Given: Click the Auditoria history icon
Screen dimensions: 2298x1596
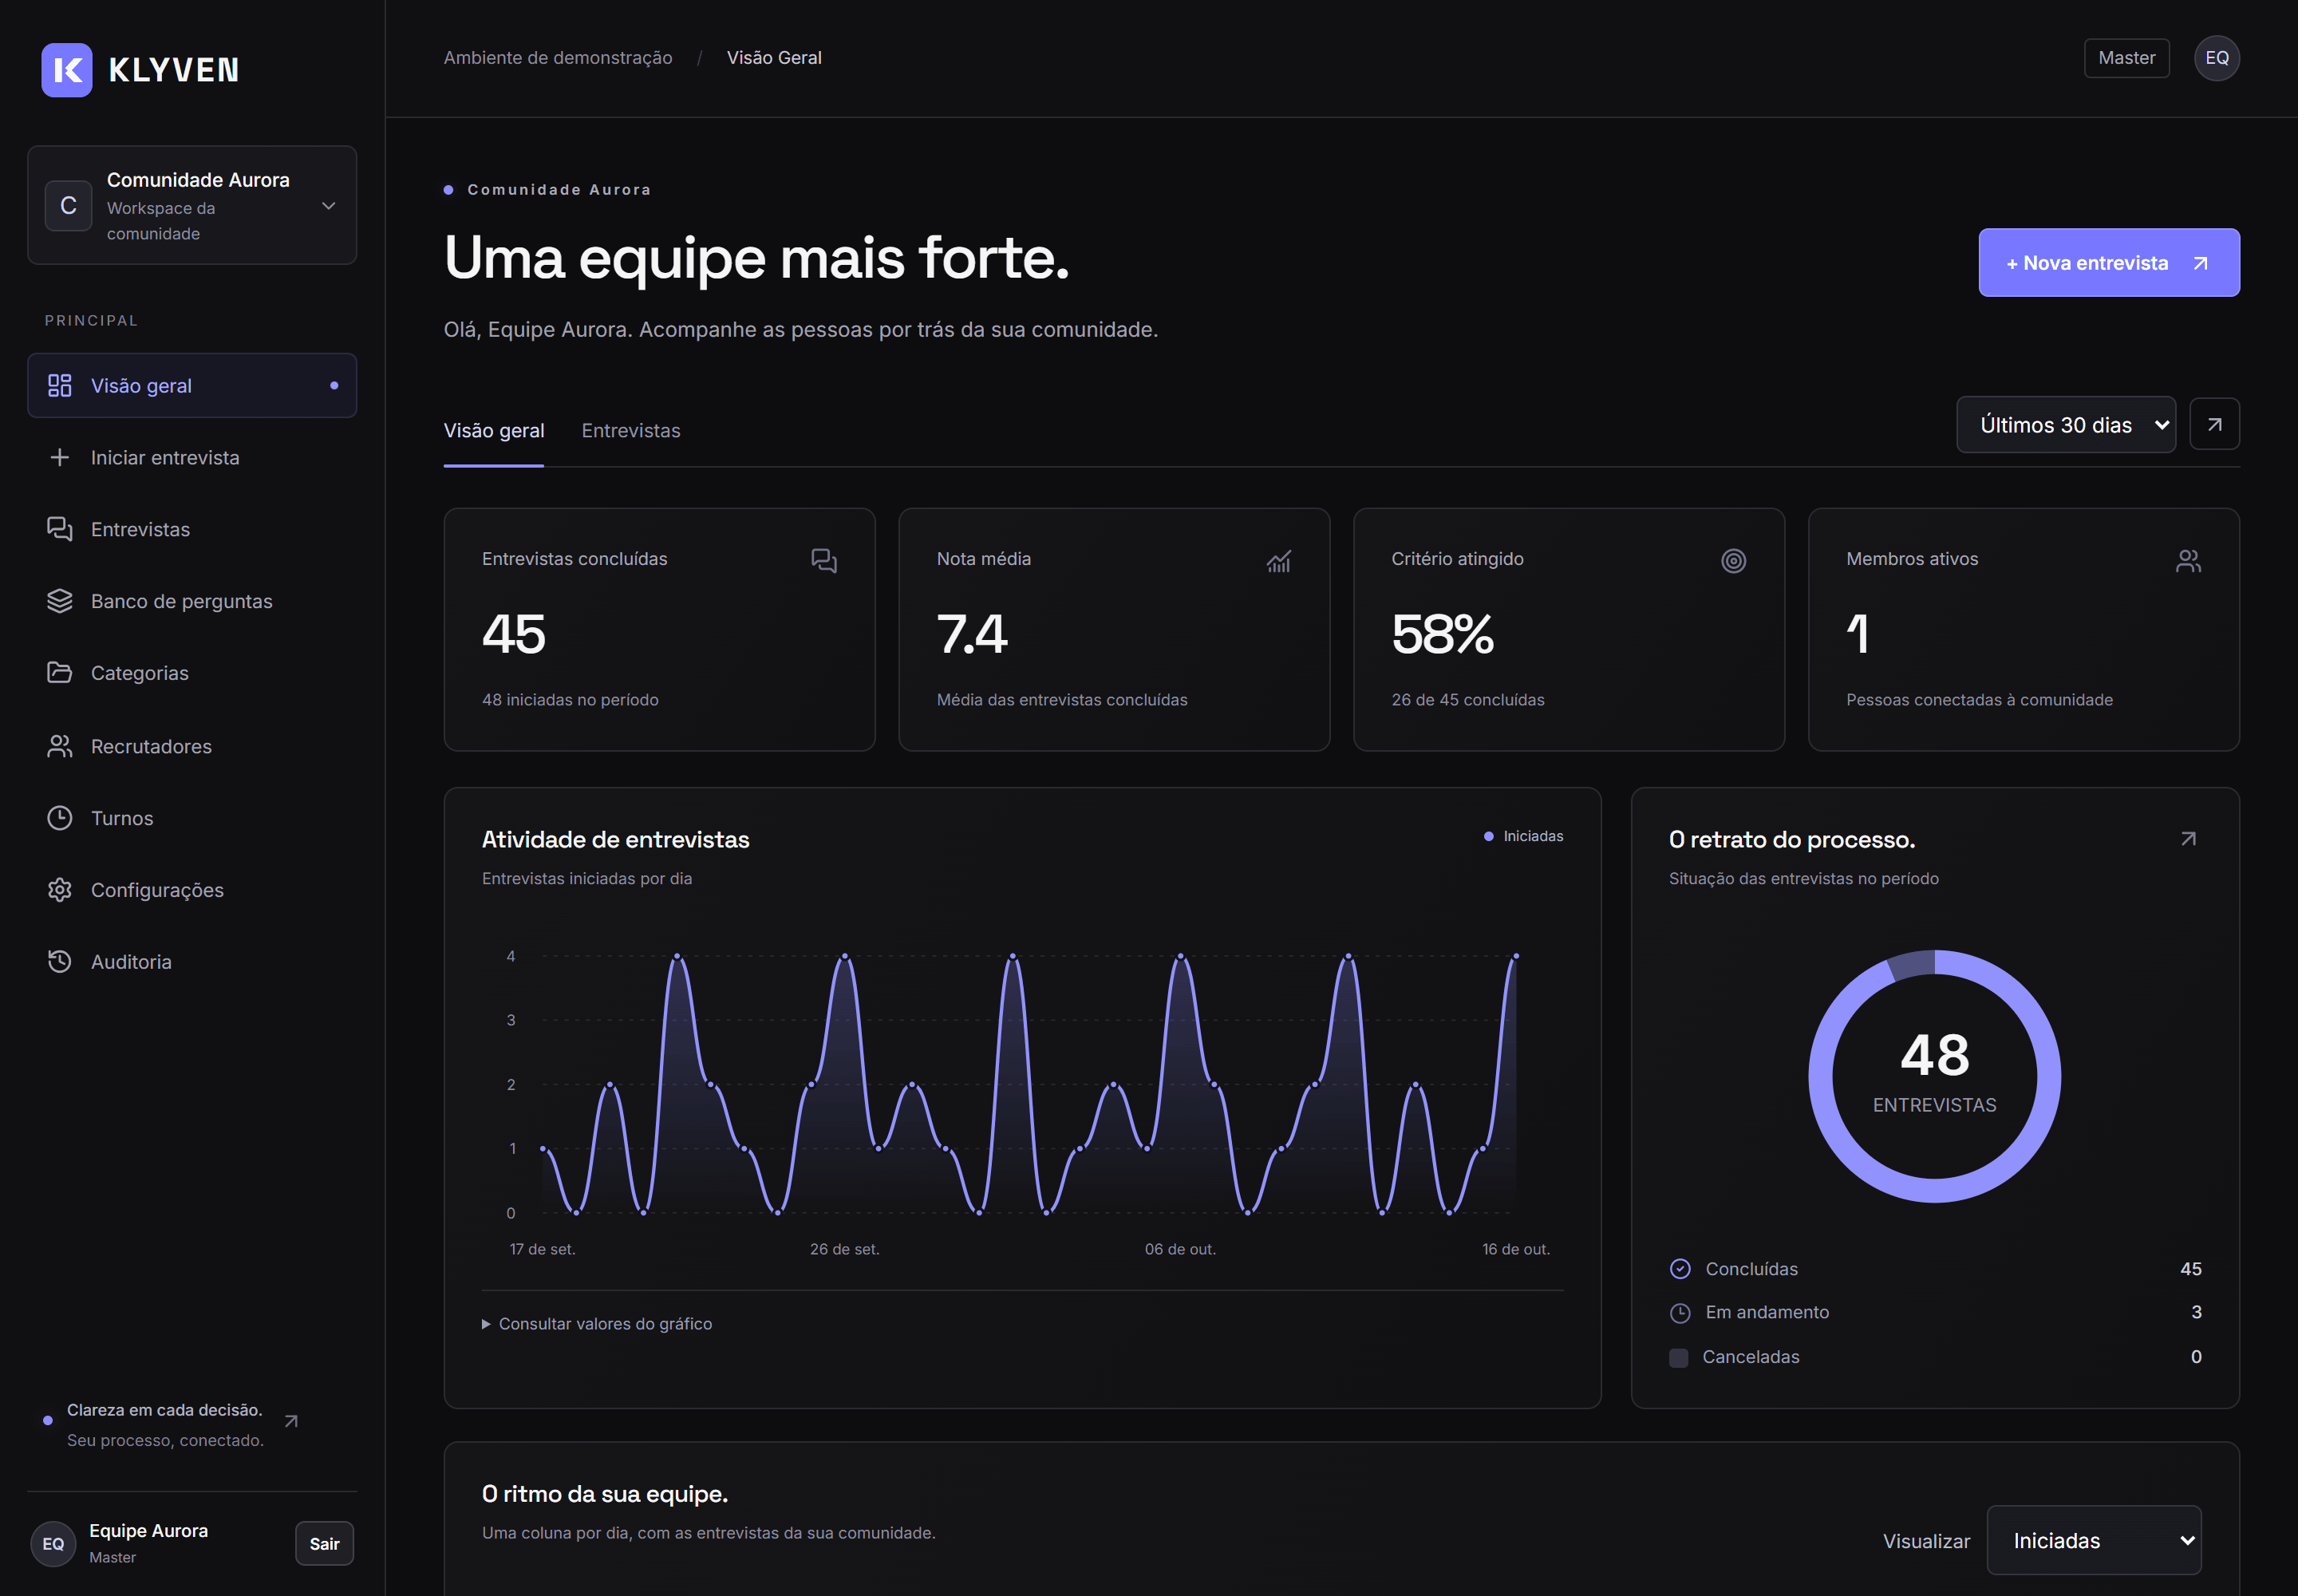Looking at the screenshot, I should (60, 962).
